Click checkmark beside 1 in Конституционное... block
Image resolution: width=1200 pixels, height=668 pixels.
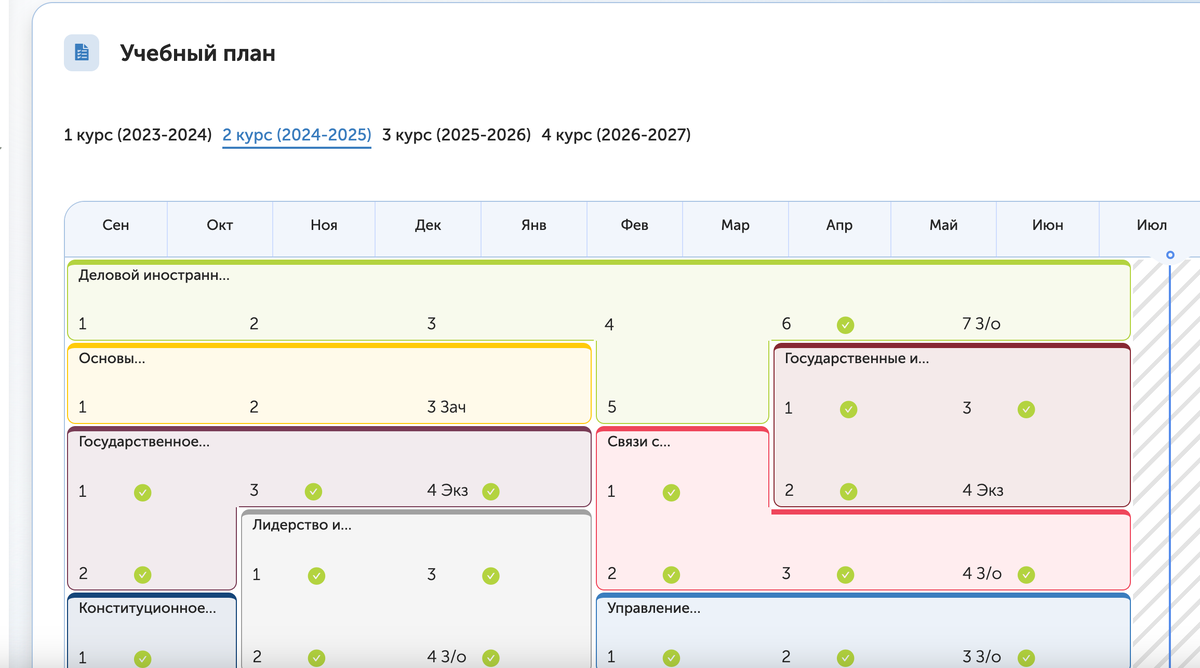pos(143,657)
